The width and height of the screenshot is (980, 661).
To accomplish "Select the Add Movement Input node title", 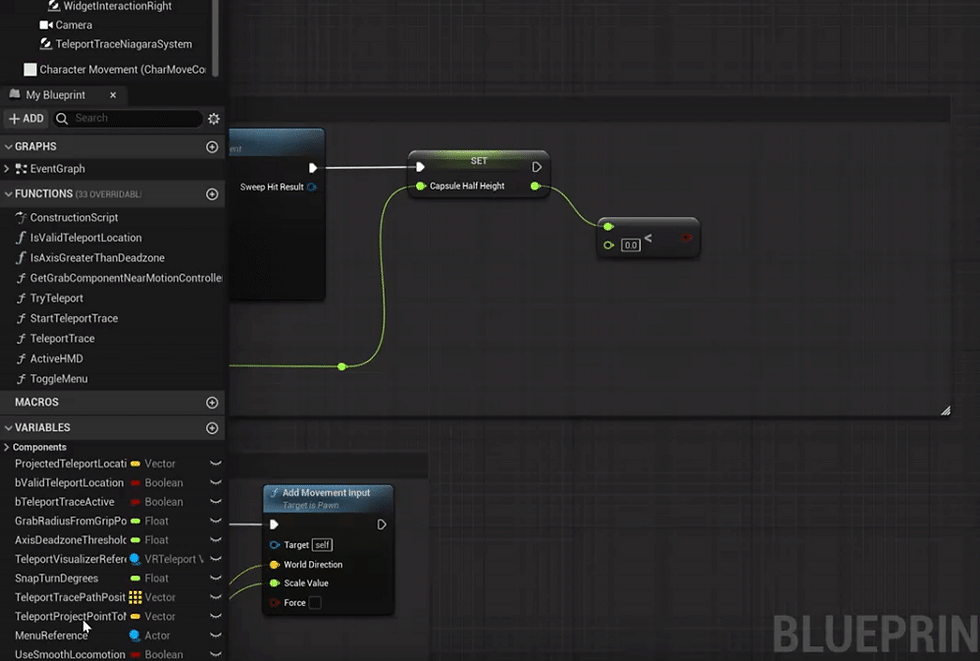I will click(x=326, y=492).
